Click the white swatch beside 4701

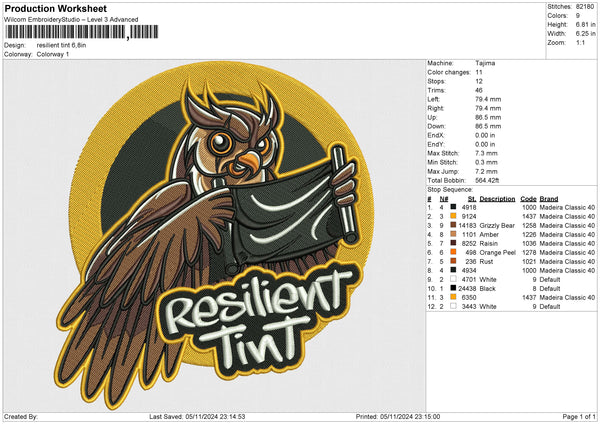pyautogui.click(x=453, y=279)
